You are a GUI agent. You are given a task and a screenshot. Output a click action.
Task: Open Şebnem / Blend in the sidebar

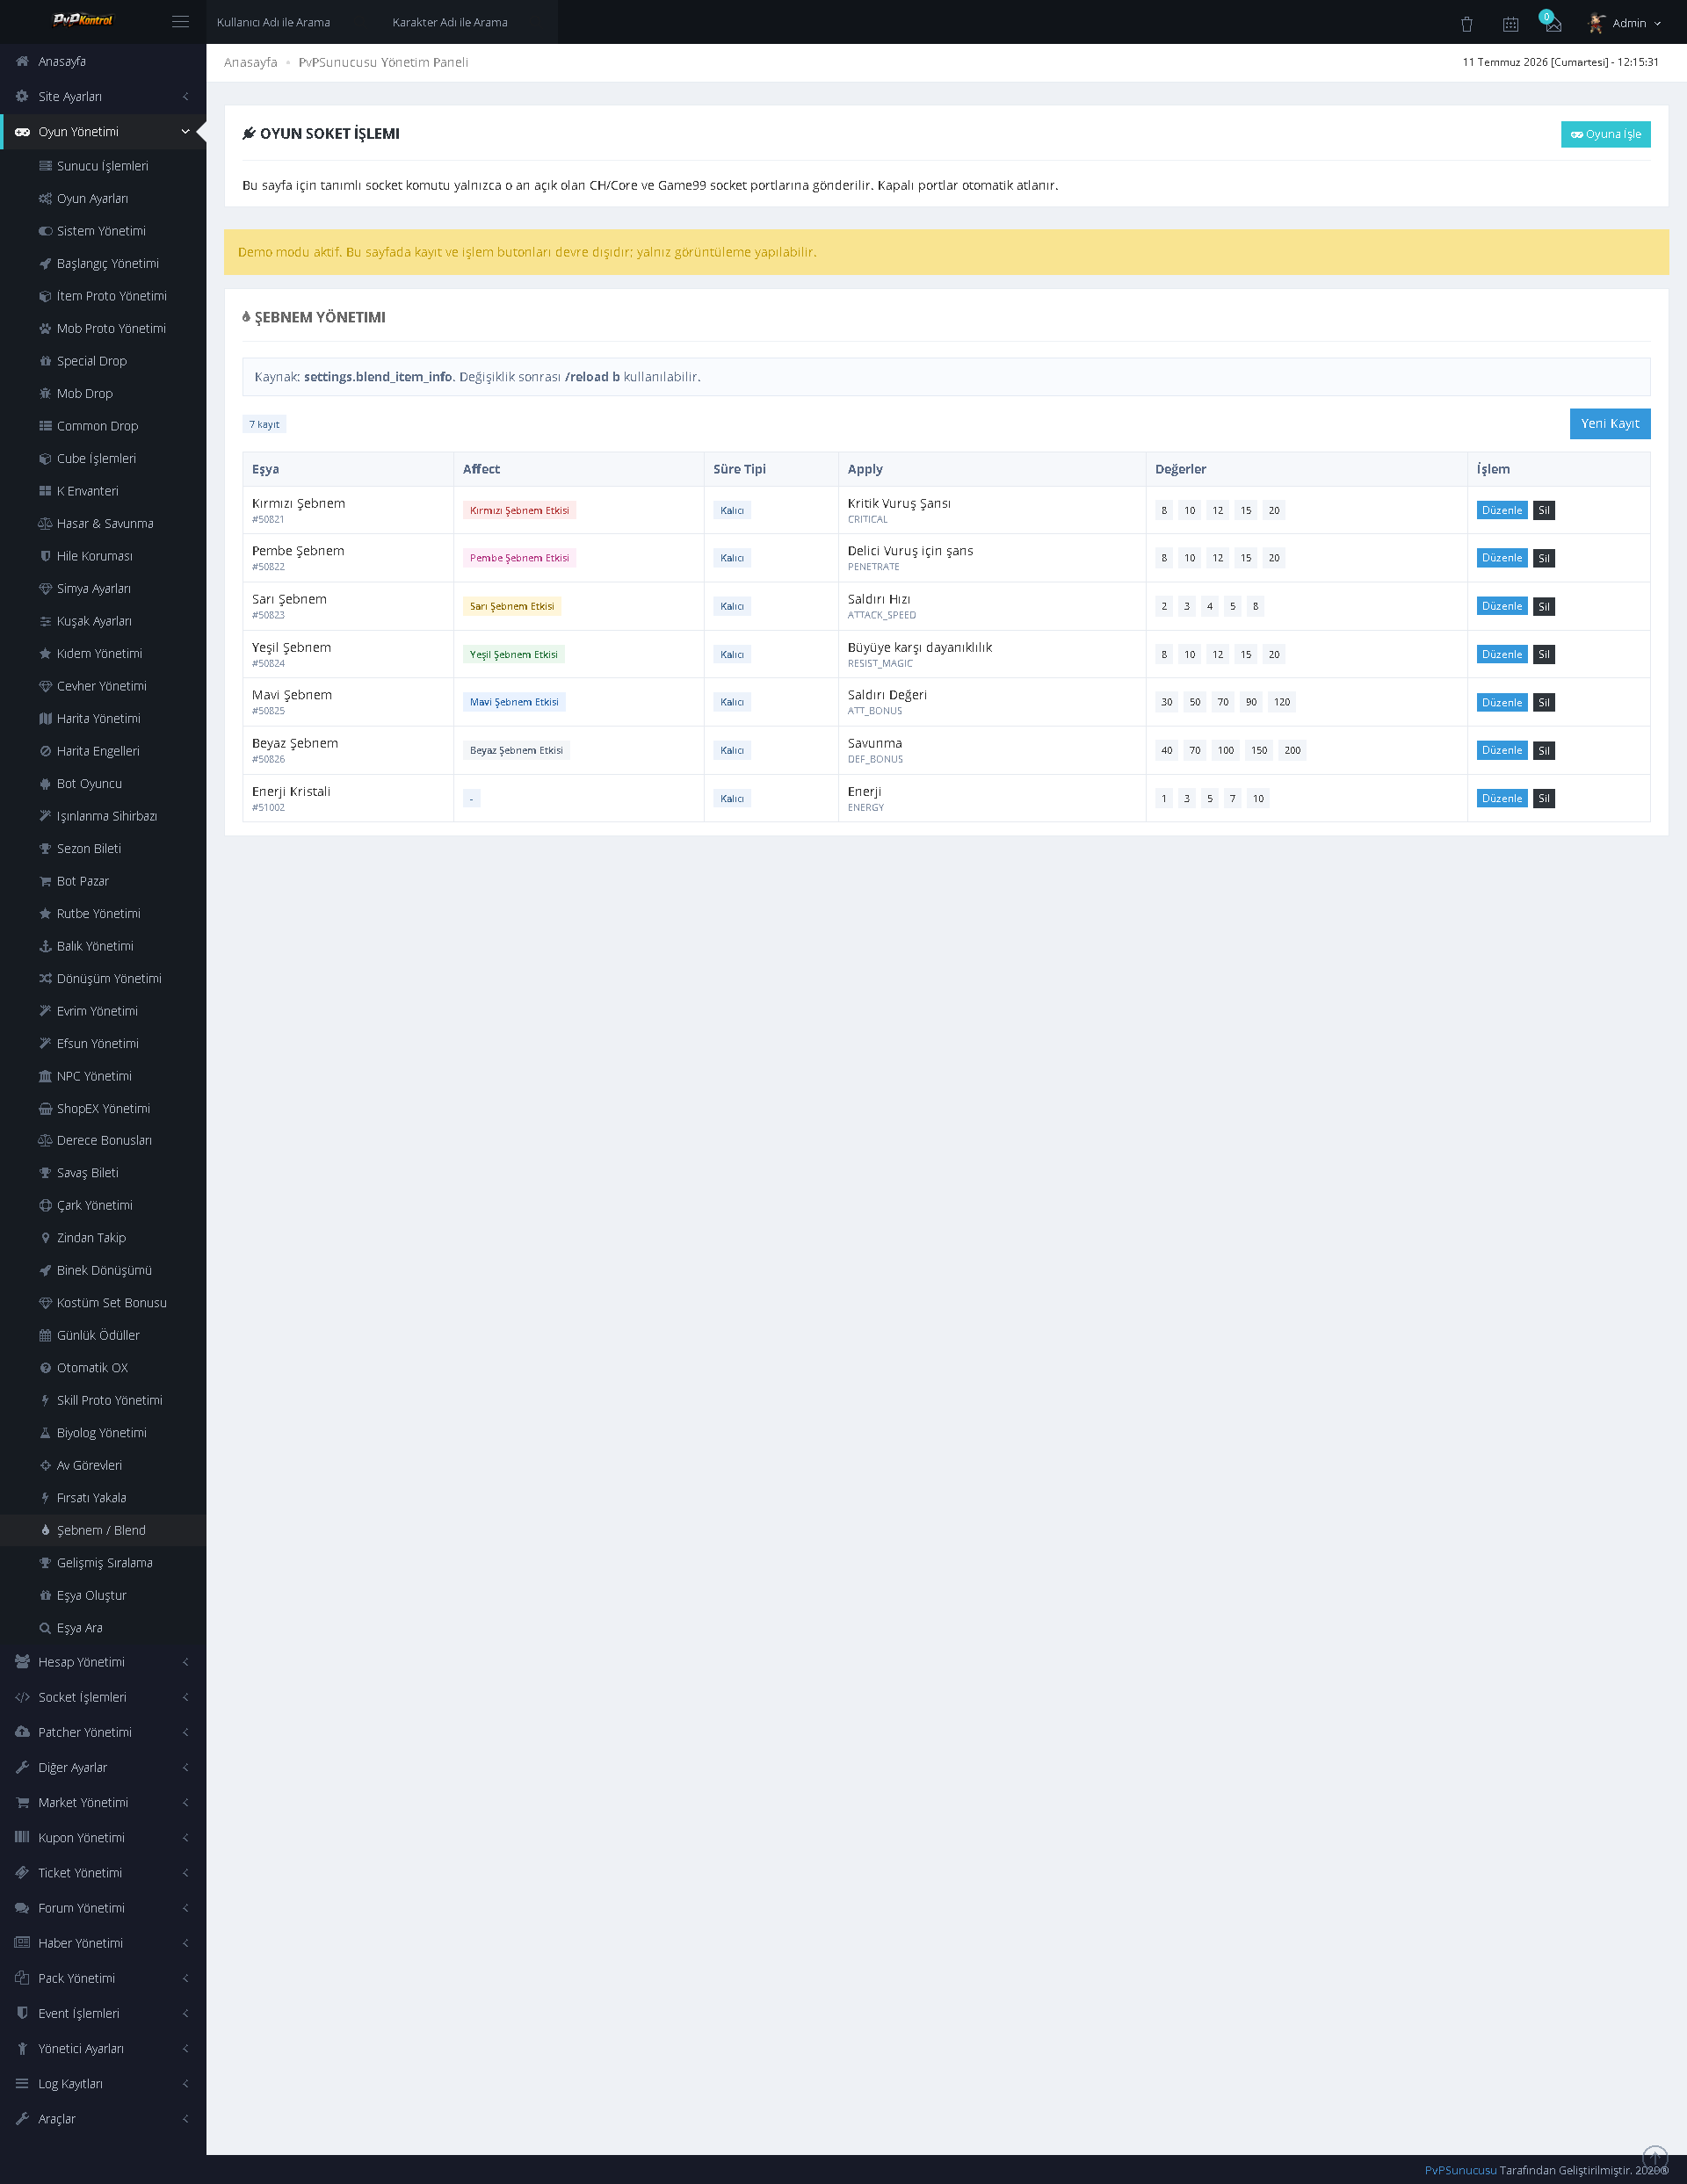coord(103,1530)
